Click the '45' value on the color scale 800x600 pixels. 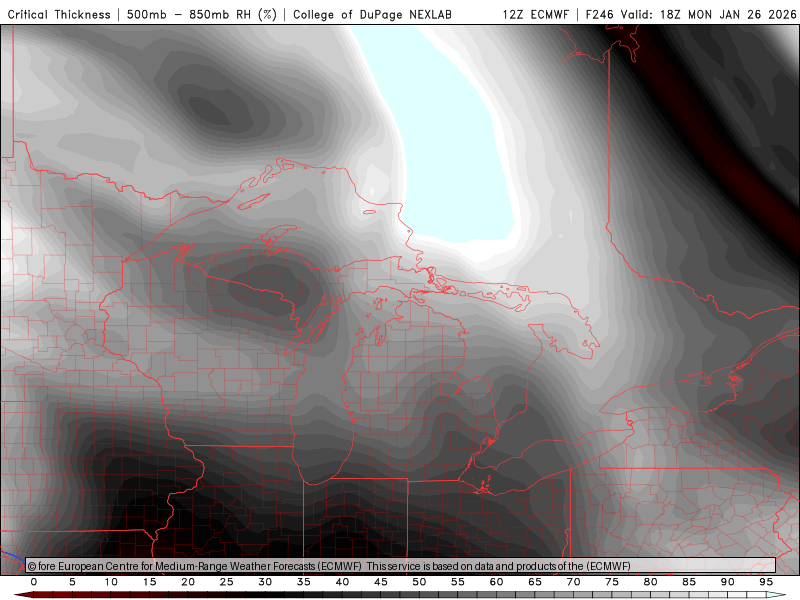(381, 582)
